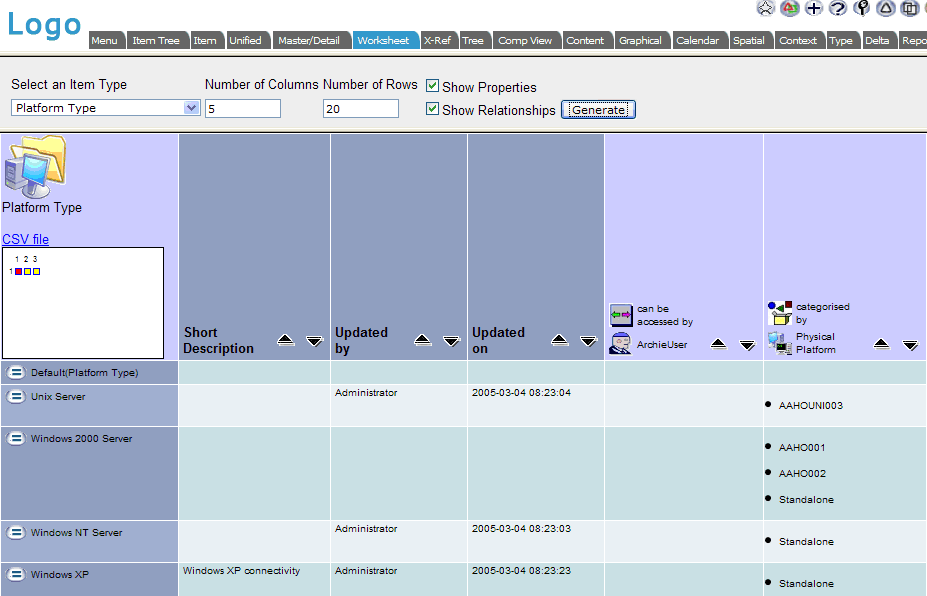Click the Platform Type folder computer icon
The height and width of the screenshot is (596, 927).
(x=35, y=167)
